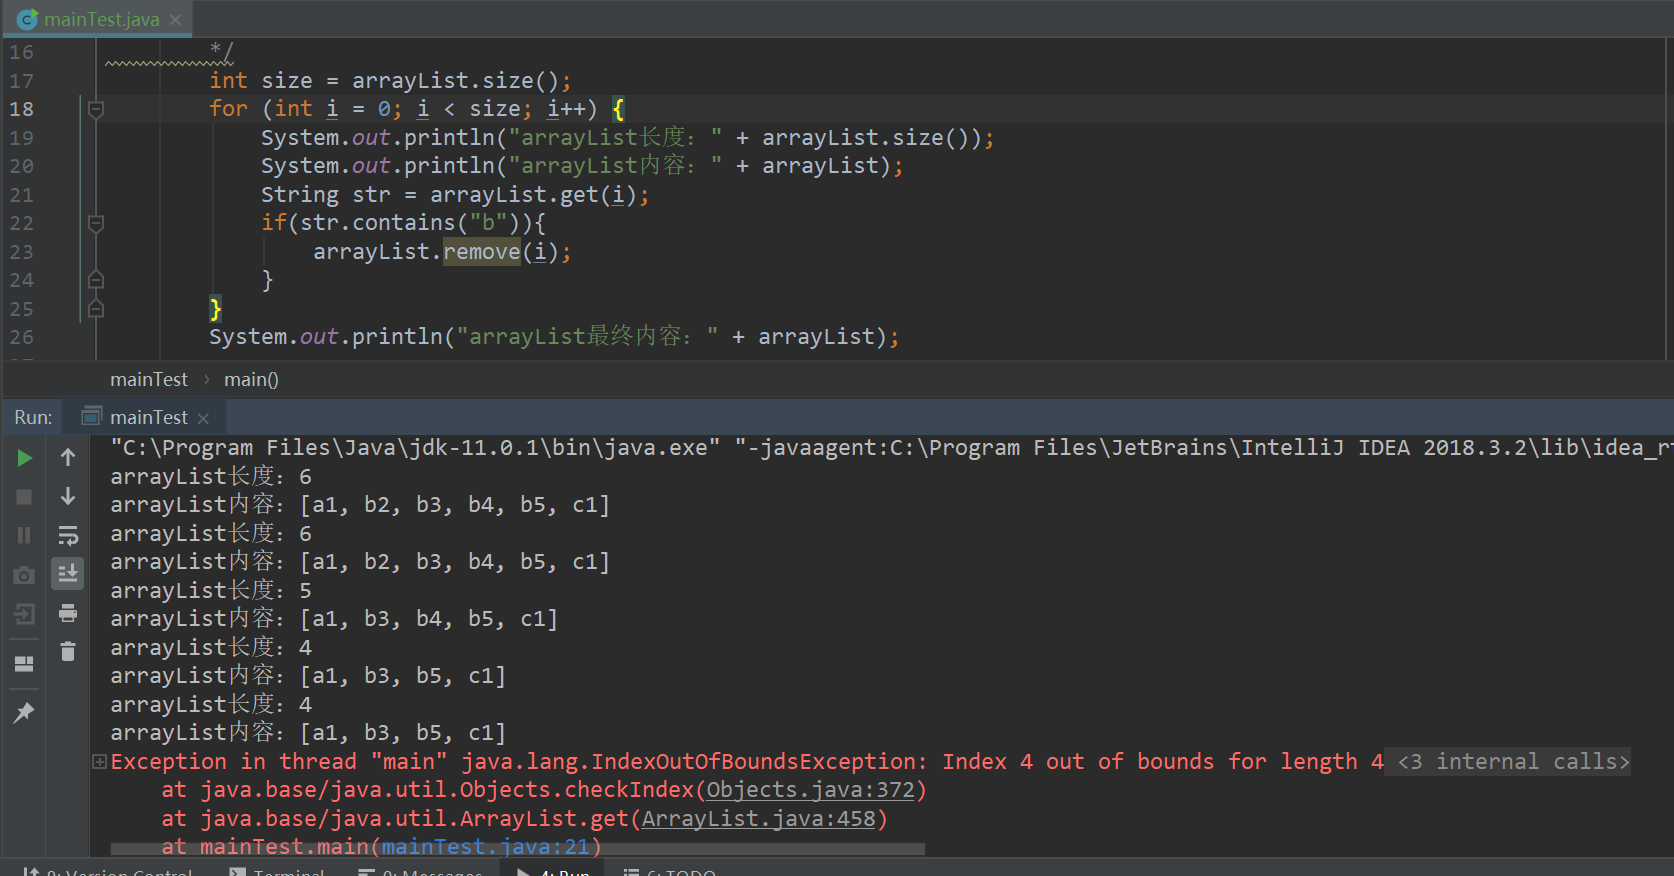Toggle soft-wrap in Run console
The height and width of the screenshot is (876, 1674).
(68, 535)
